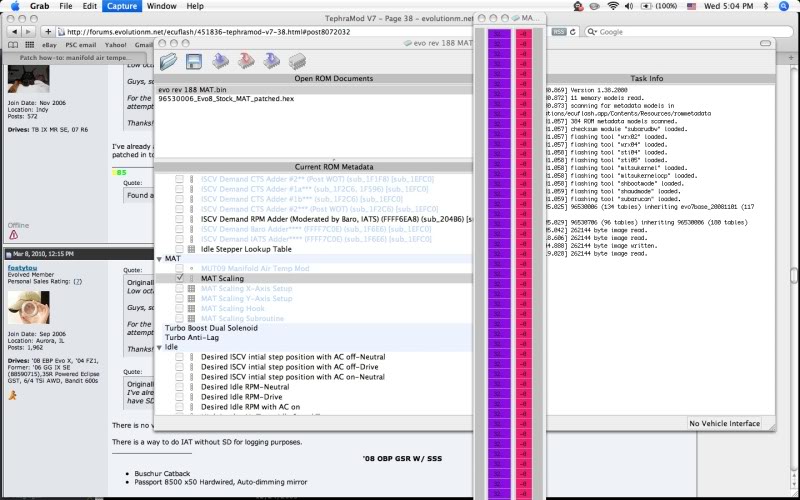
Task: Click the table icon beside Idle Stepper Lookup Table
Action: pyautogui.click(x=191, y=249)
